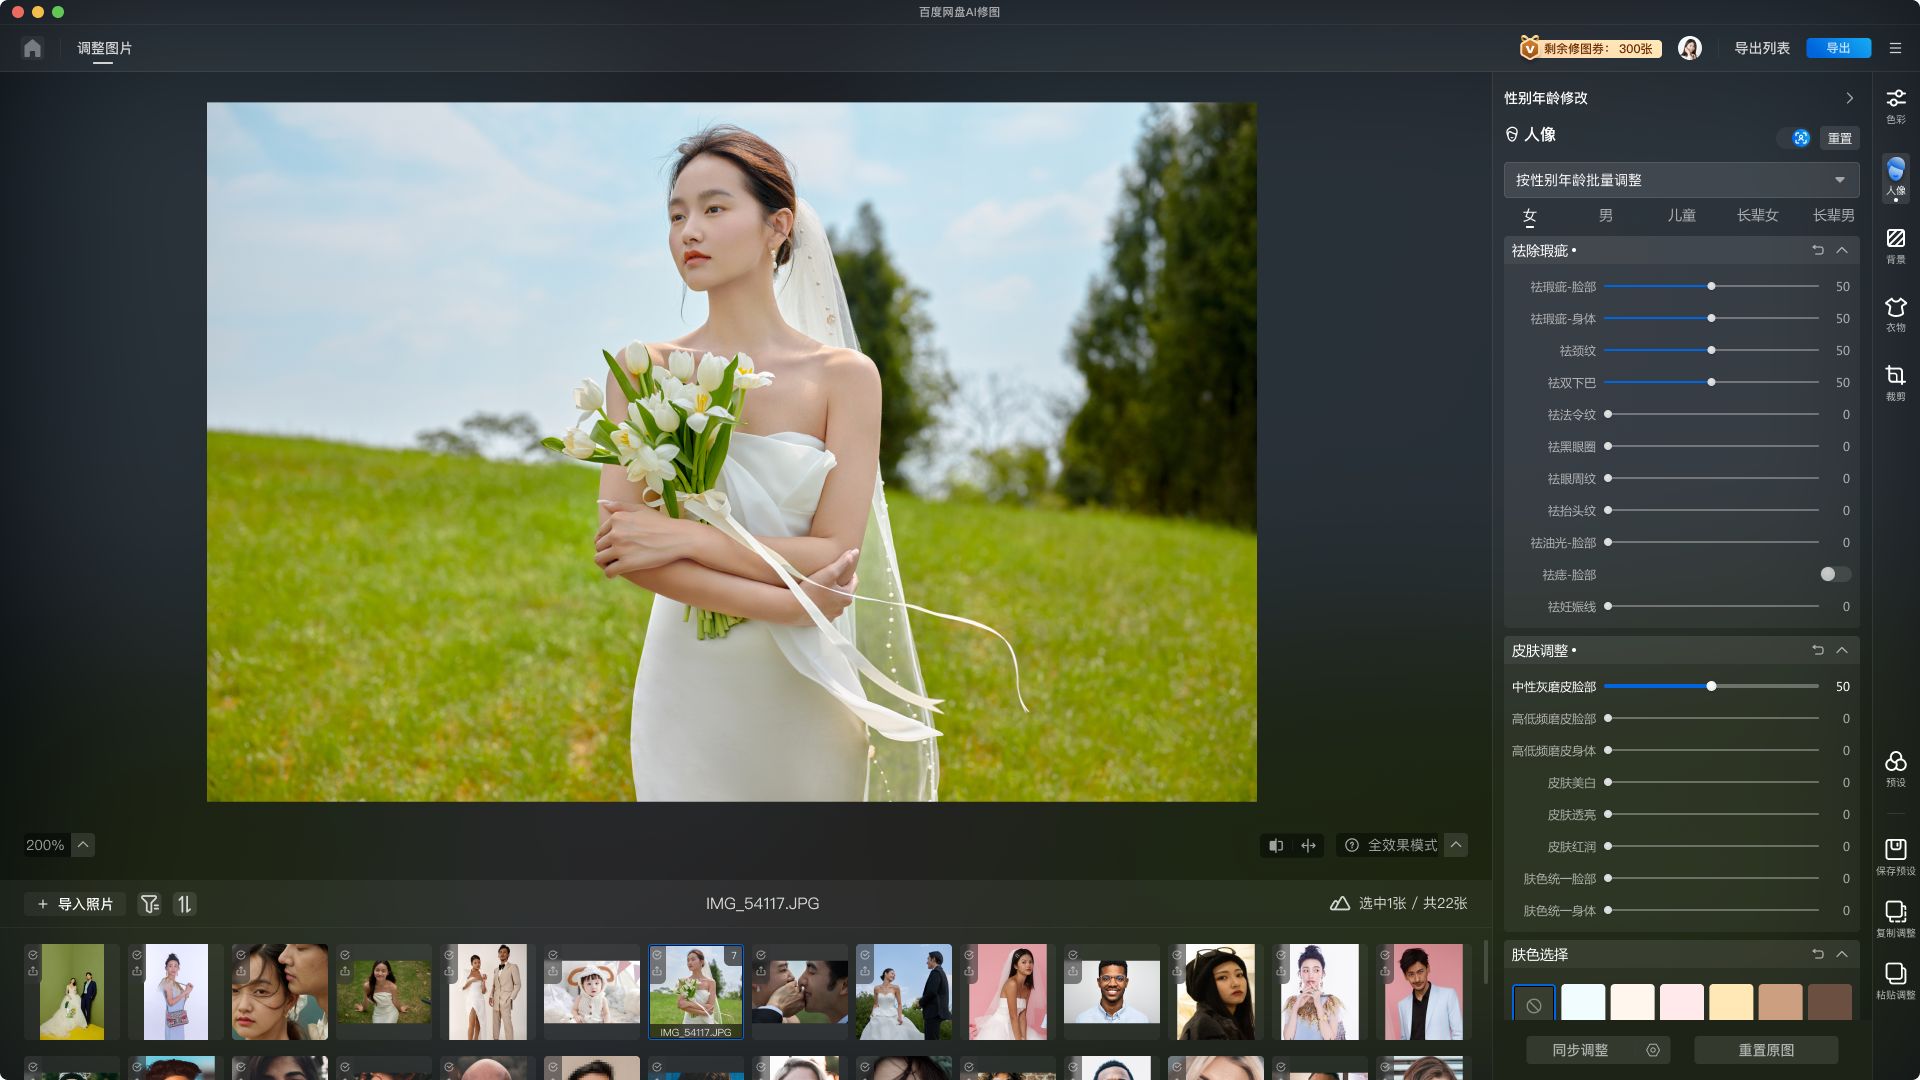Click the filter photos icon
Screen dimensions: 1920x1080
(150, 904)
